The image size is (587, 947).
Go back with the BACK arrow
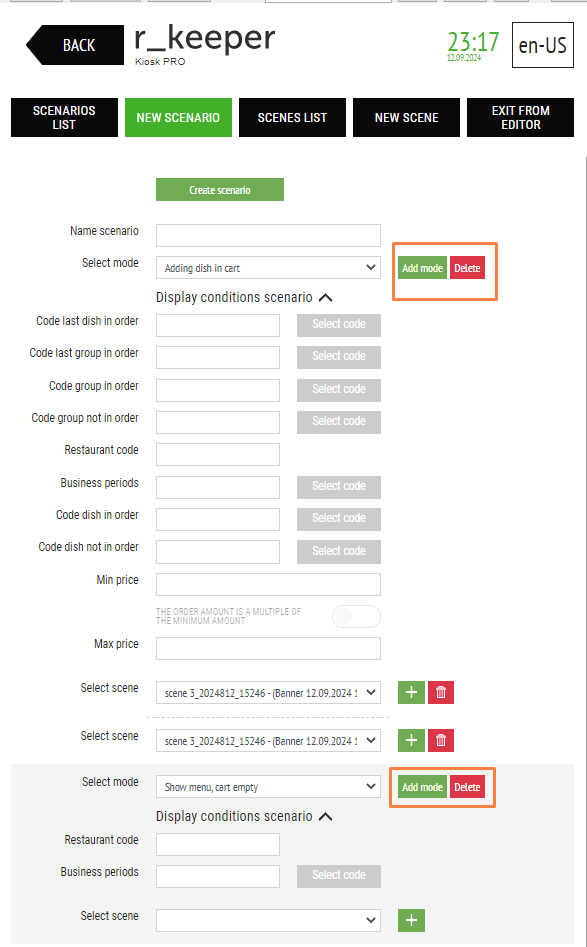coord(75,45)
